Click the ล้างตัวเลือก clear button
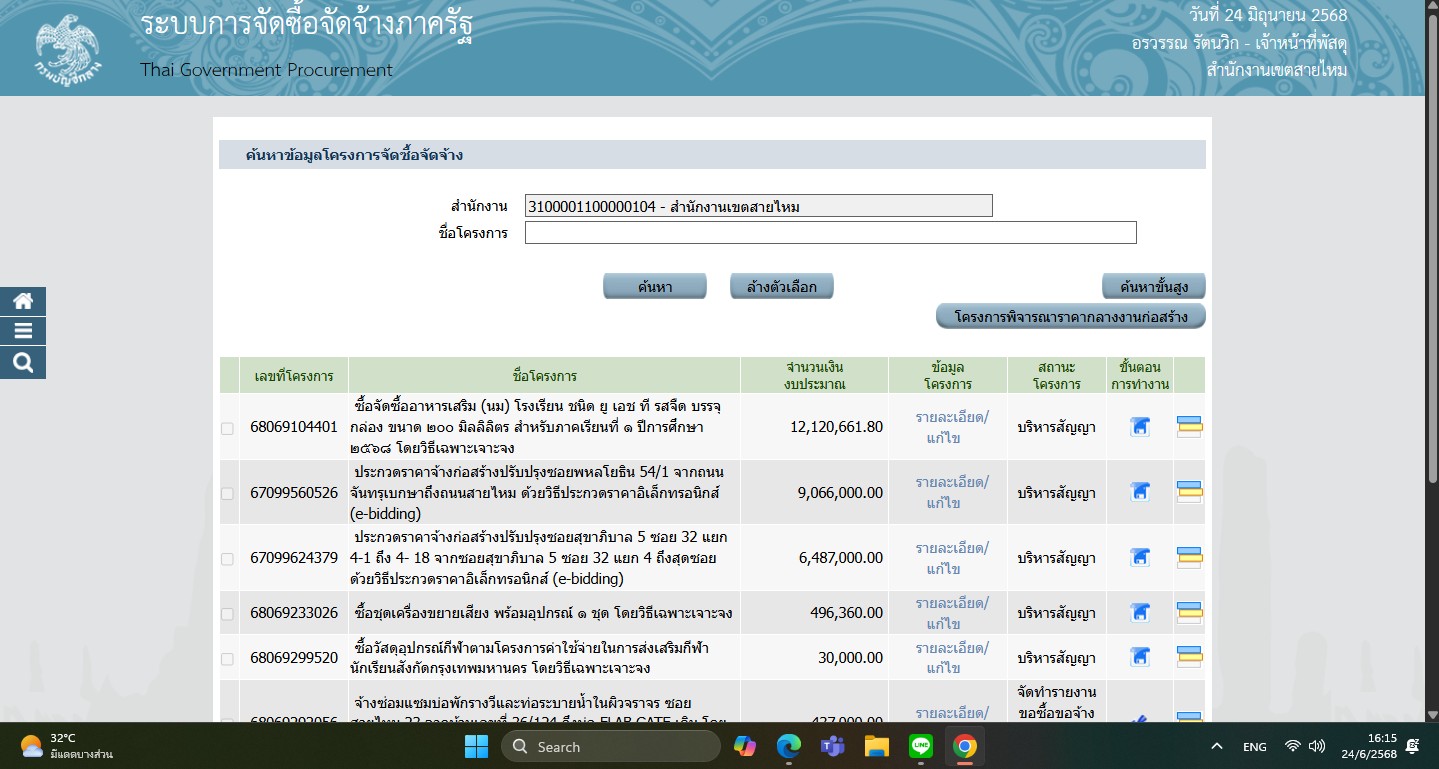The width and height of the screenshot is (1439, 769). coord(781,287)
